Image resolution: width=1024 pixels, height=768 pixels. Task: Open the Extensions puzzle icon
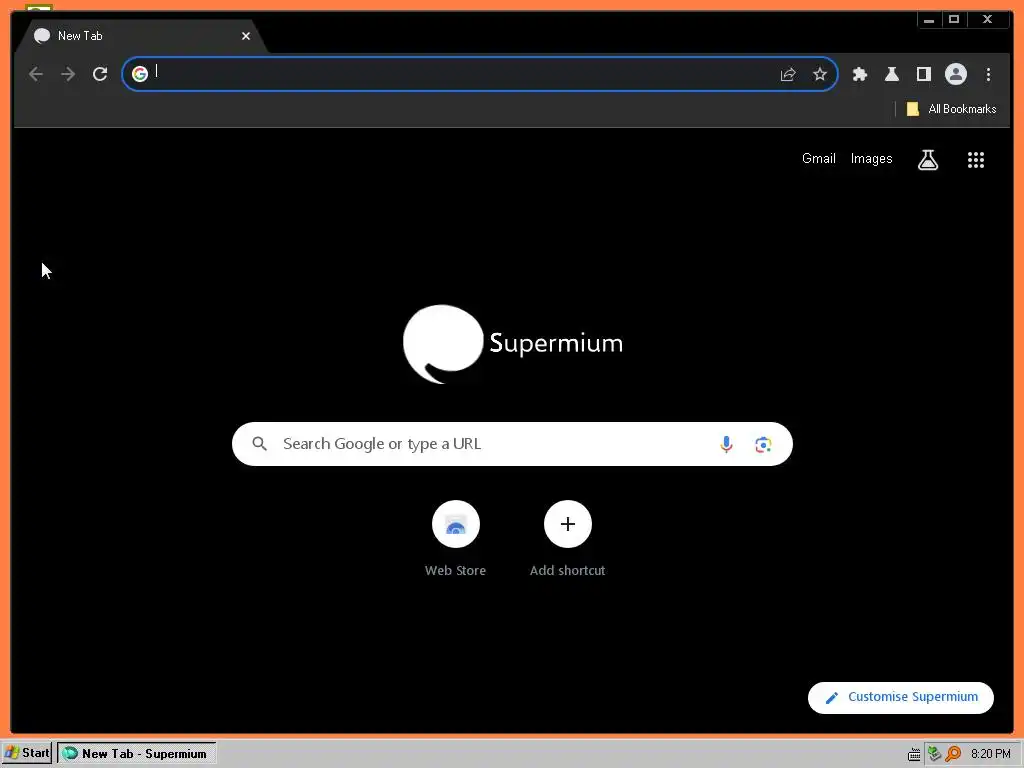pos(859,74)
